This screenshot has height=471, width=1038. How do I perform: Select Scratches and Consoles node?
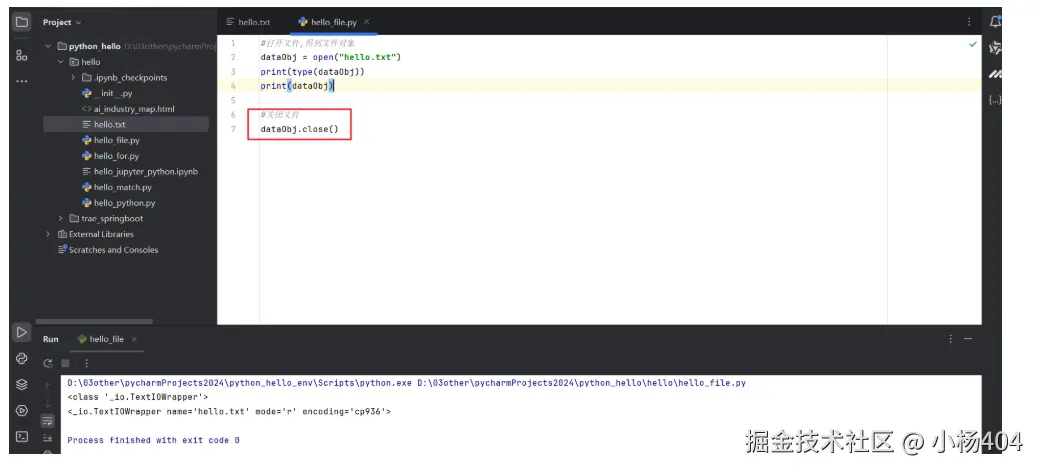[109, 250]
